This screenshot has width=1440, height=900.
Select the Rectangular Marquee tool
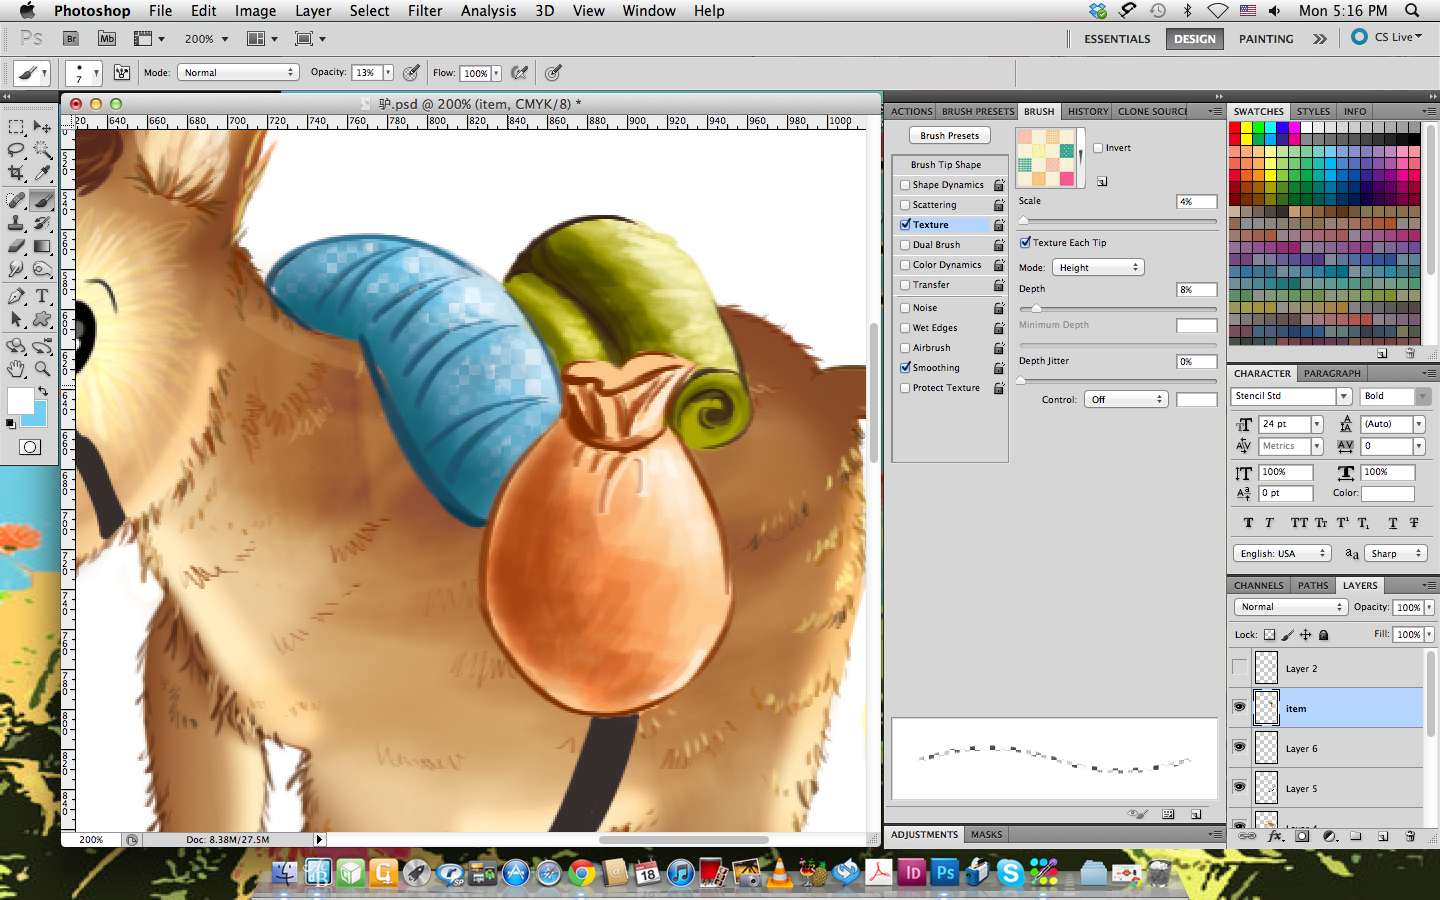pos(16,127)
